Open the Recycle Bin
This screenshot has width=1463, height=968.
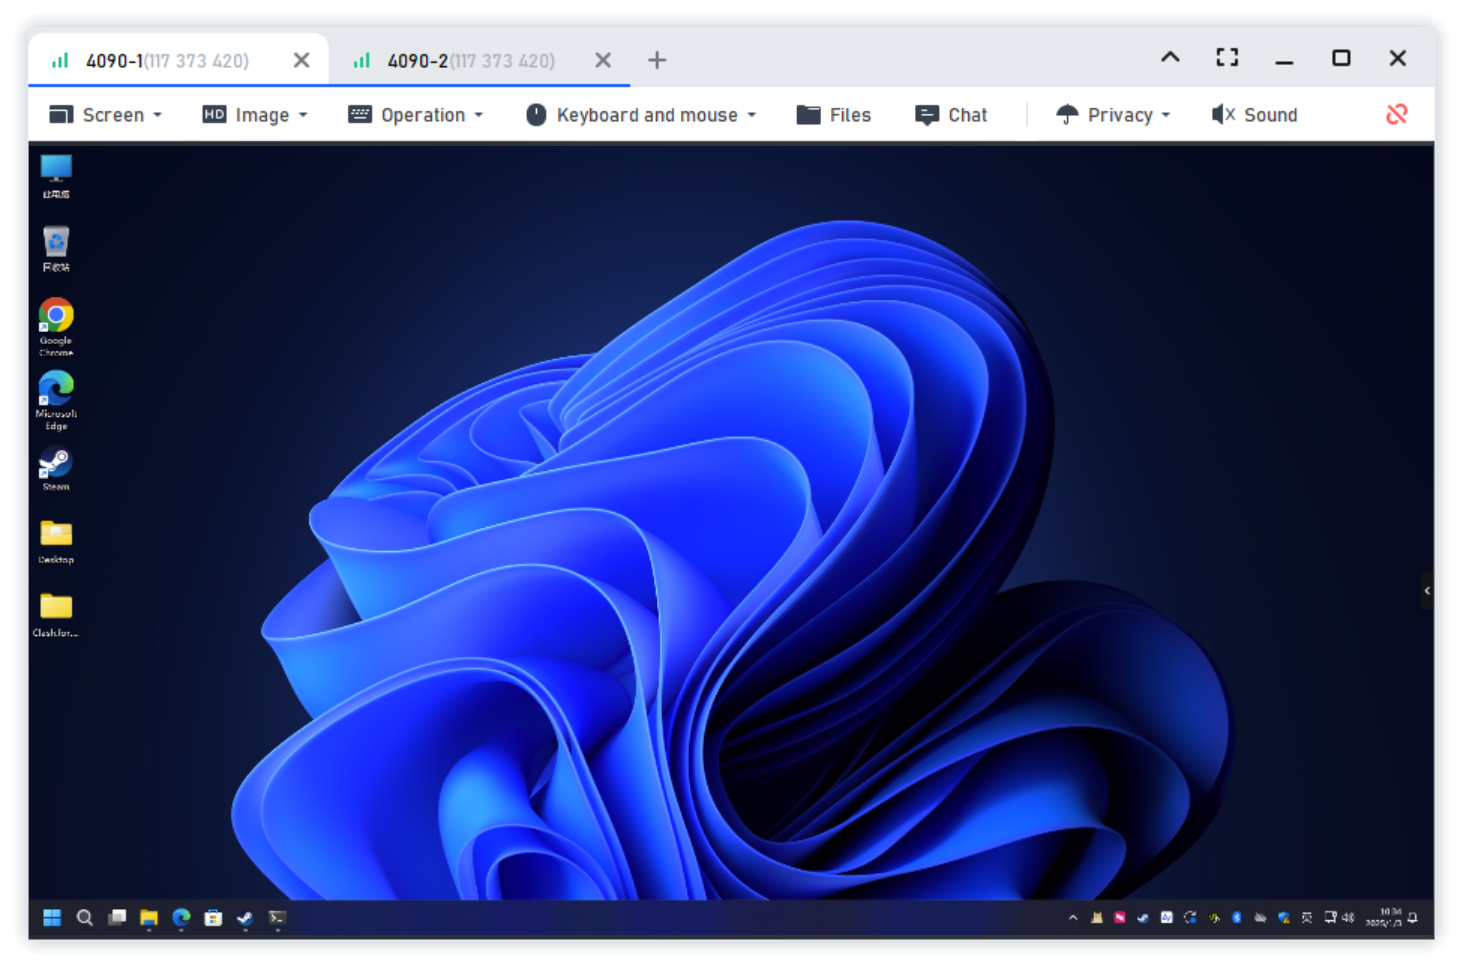pyautogui.click(x=55, y=240)
